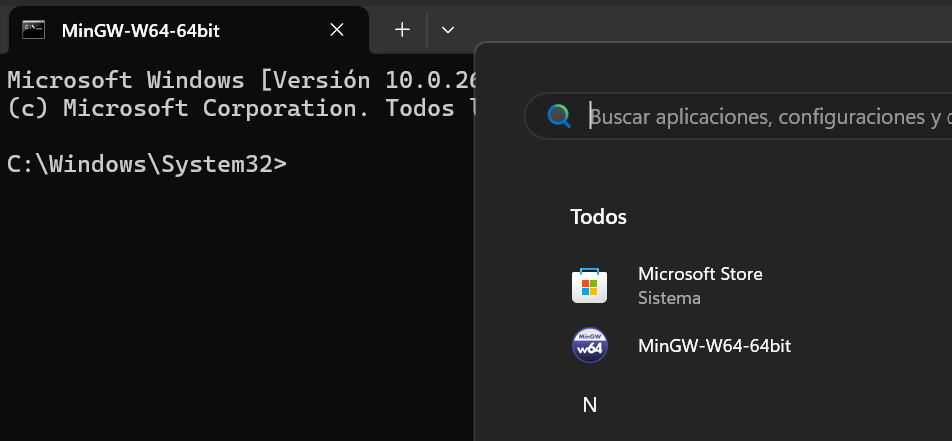Click the 'Todos' apps list heading

[598, 216]
